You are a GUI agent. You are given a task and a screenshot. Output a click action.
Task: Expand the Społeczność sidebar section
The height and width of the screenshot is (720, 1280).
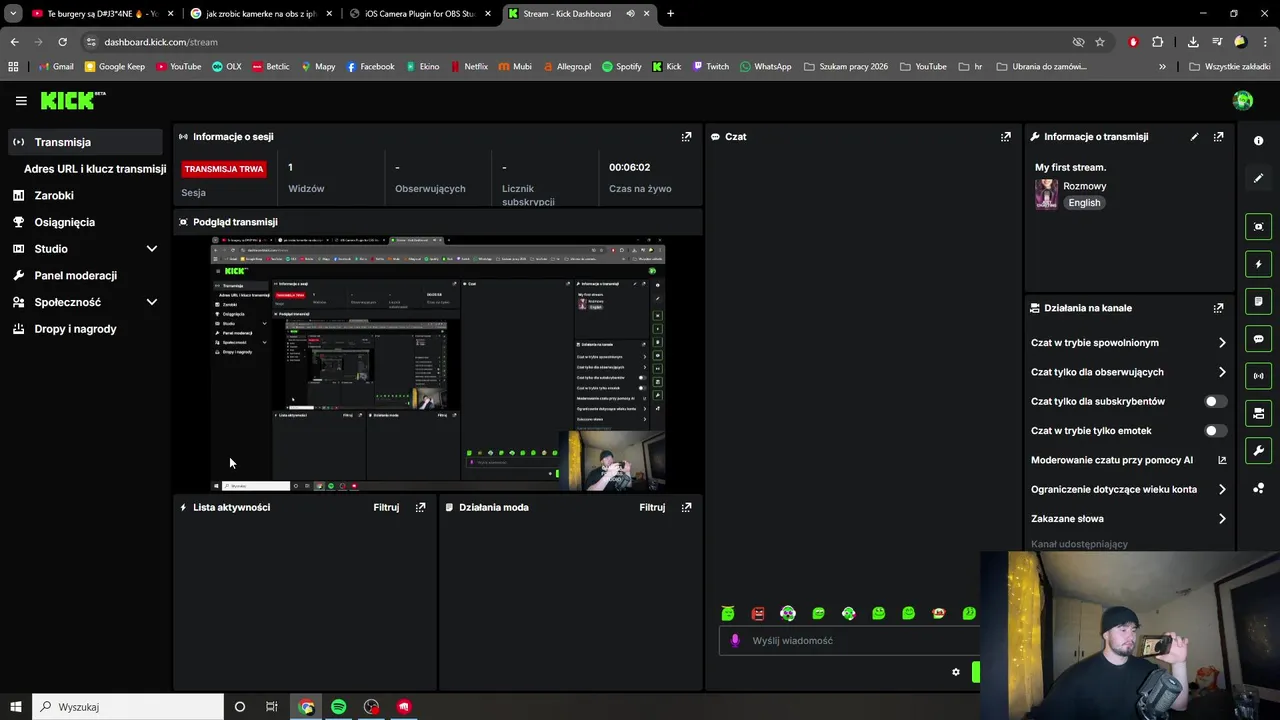coord(152,302)
